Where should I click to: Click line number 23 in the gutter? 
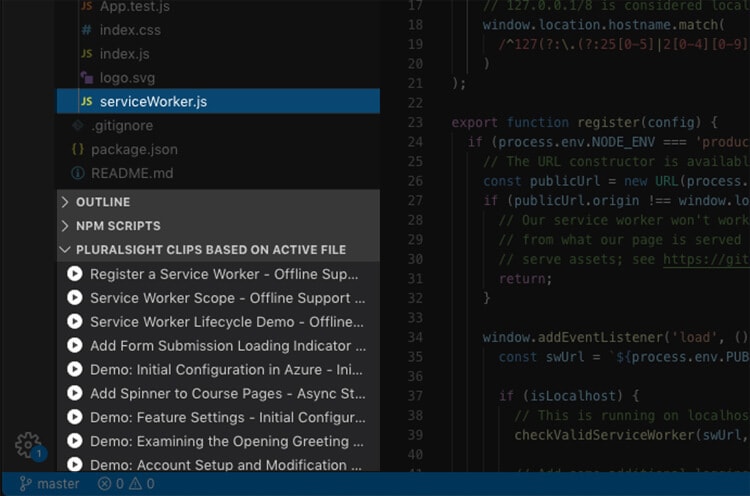(415, 122)
